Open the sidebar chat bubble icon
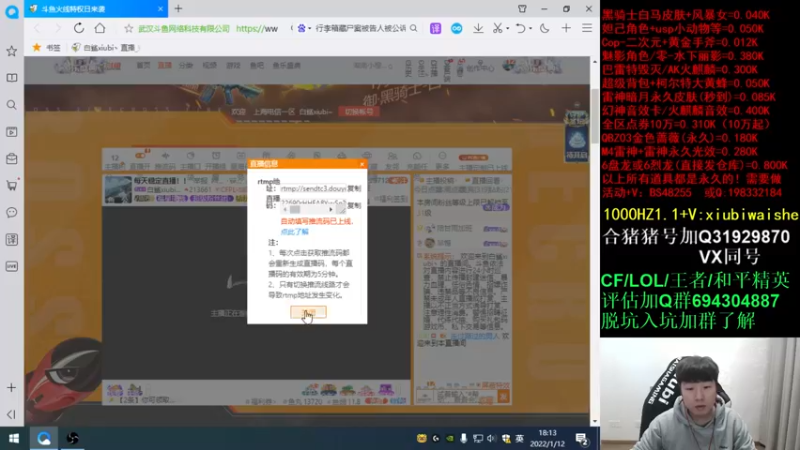The width and height of the screenshot is (800, 450). [11, 212]
